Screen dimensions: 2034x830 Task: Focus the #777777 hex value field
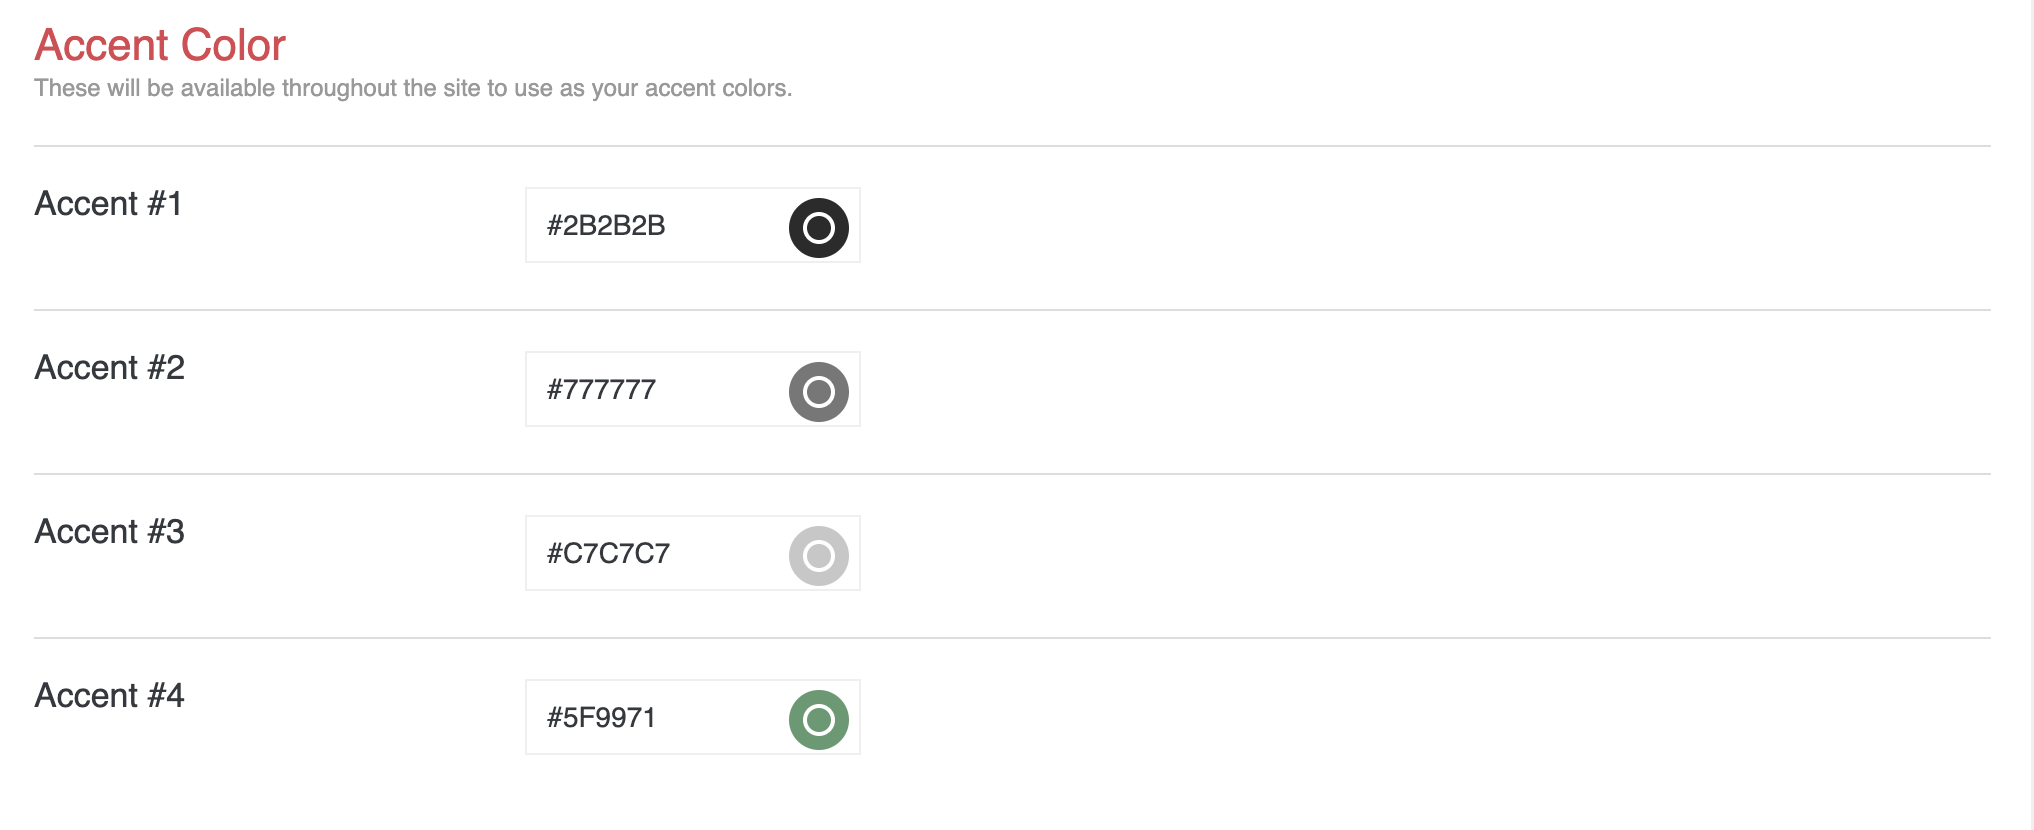[650, 390]
